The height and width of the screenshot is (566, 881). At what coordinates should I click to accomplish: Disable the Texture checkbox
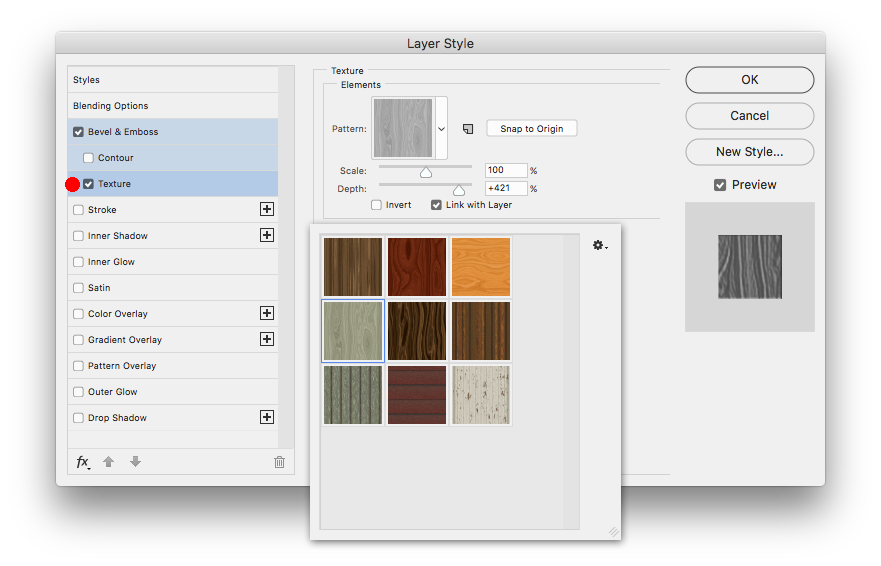click(89, 184)
